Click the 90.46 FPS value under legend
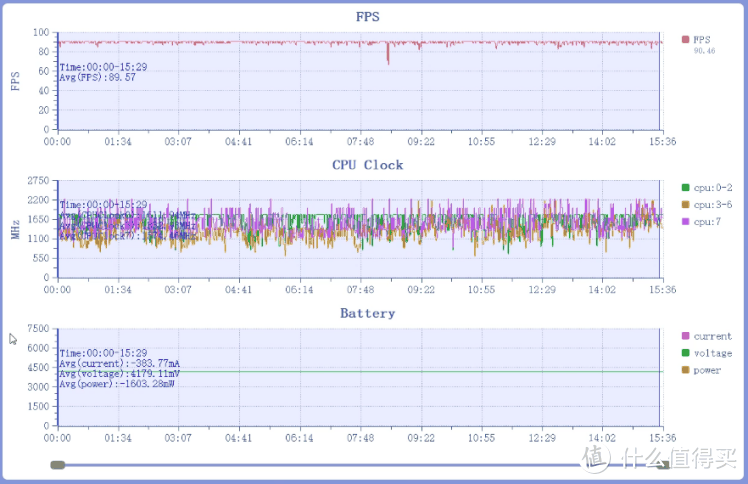748x484 pixels. tap(706, 49)
